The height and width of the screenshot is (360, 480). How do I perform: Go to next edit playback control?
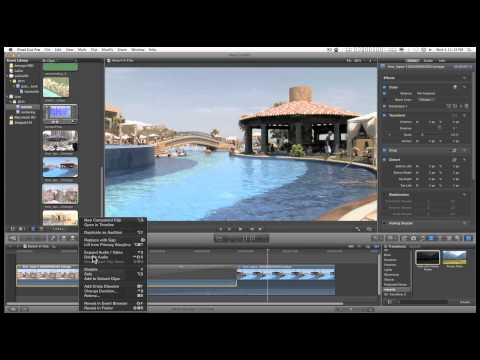coord(260,229)
